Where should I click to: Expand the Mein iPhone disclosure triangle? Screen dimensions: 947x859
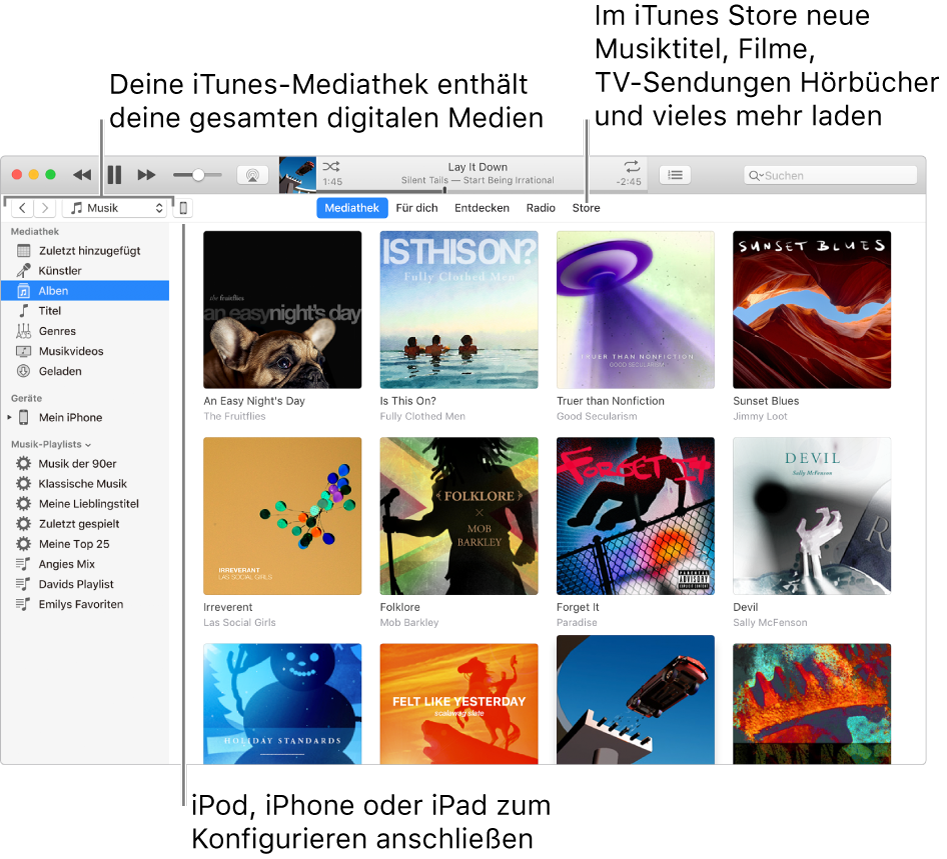[x=9, y=417]
